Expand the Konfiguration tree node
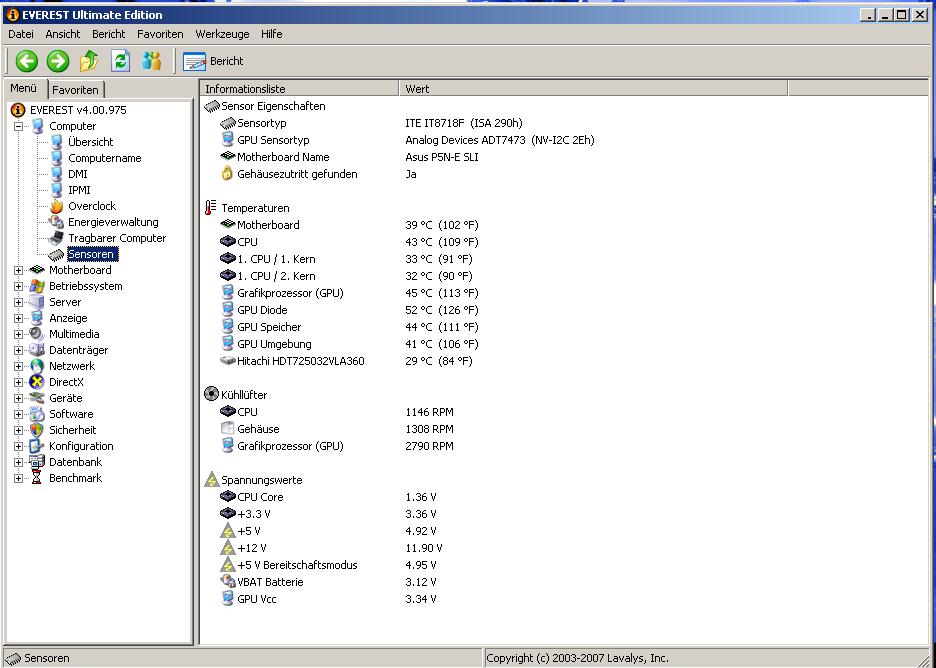 click(19, 447)
